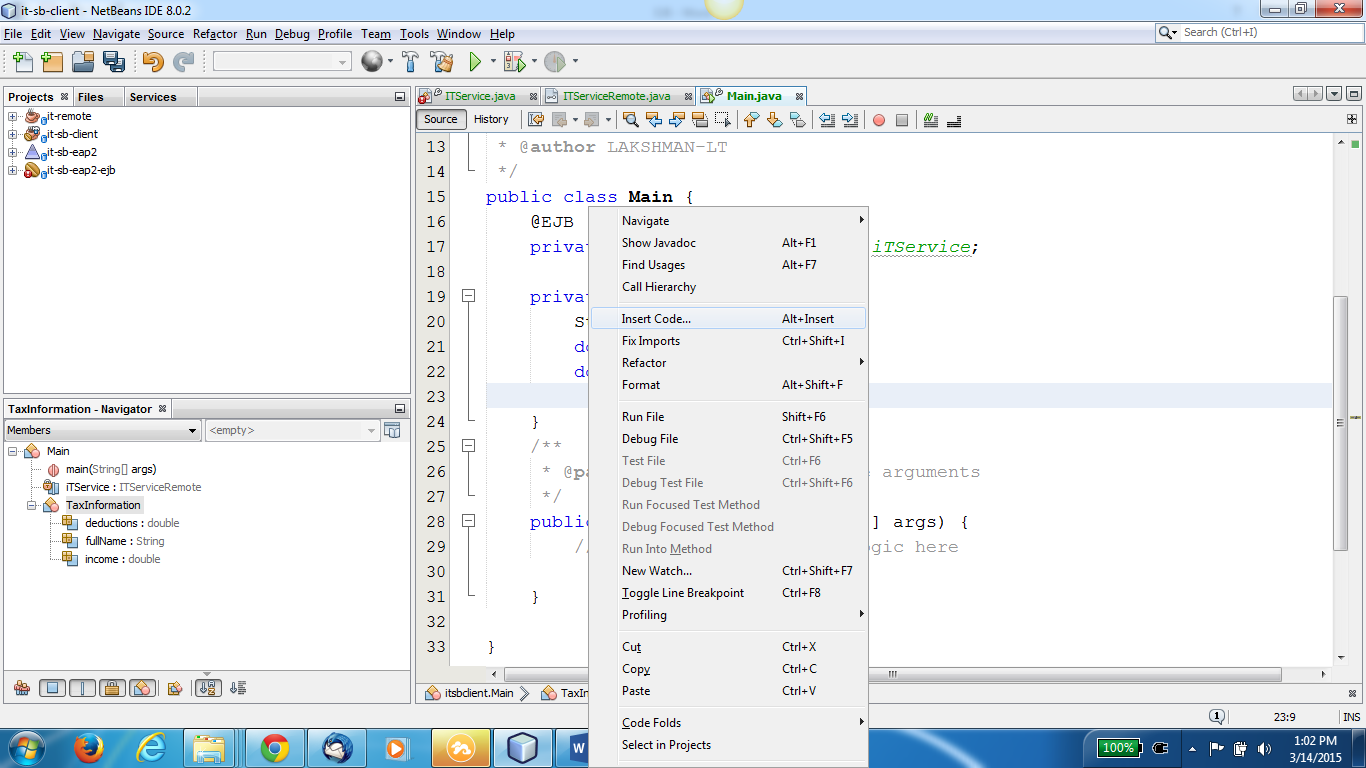Jump to last edit in editor toolbar
The image size is (1366, 768).
coord(536,120)
